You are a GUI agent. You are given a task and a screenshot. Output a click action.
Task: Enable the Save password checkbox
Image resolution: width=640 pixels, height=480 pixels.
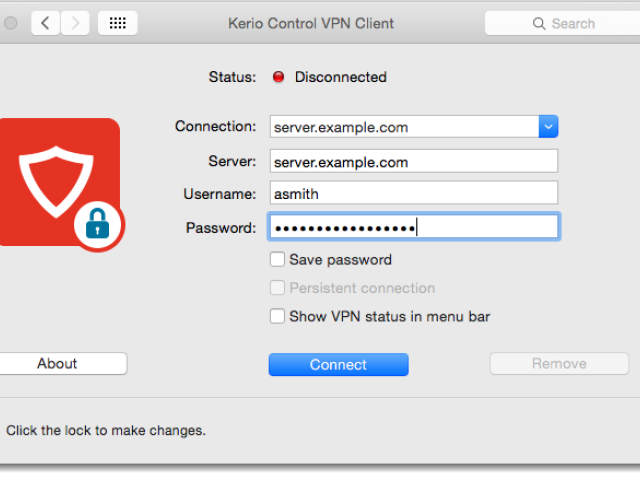pos(278,260)
